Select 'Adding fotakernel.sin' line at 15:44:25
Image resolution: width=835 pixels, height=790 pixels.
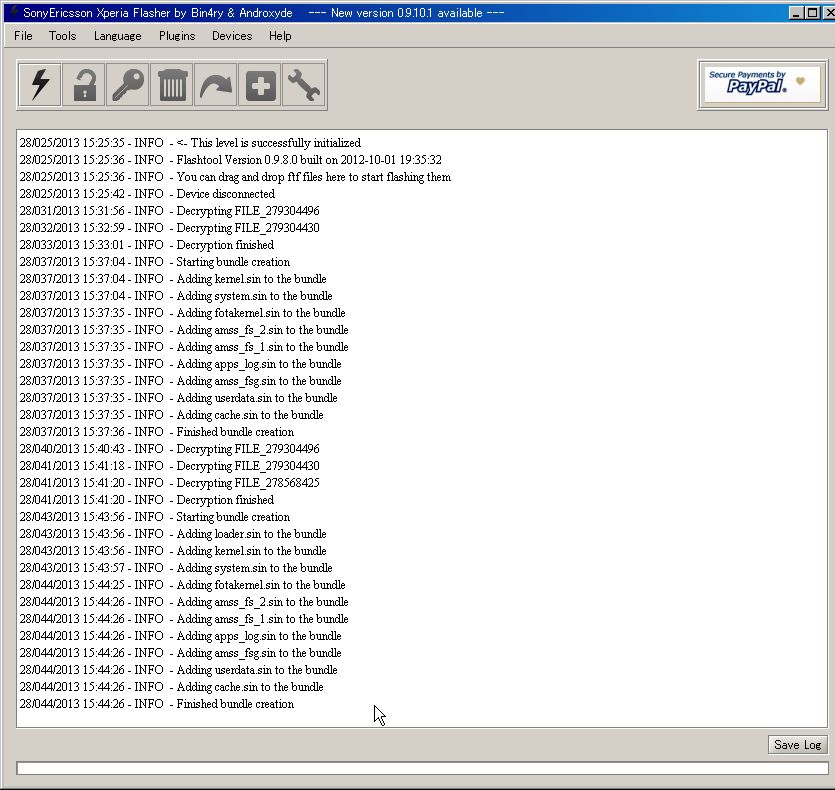pos(183,585)
